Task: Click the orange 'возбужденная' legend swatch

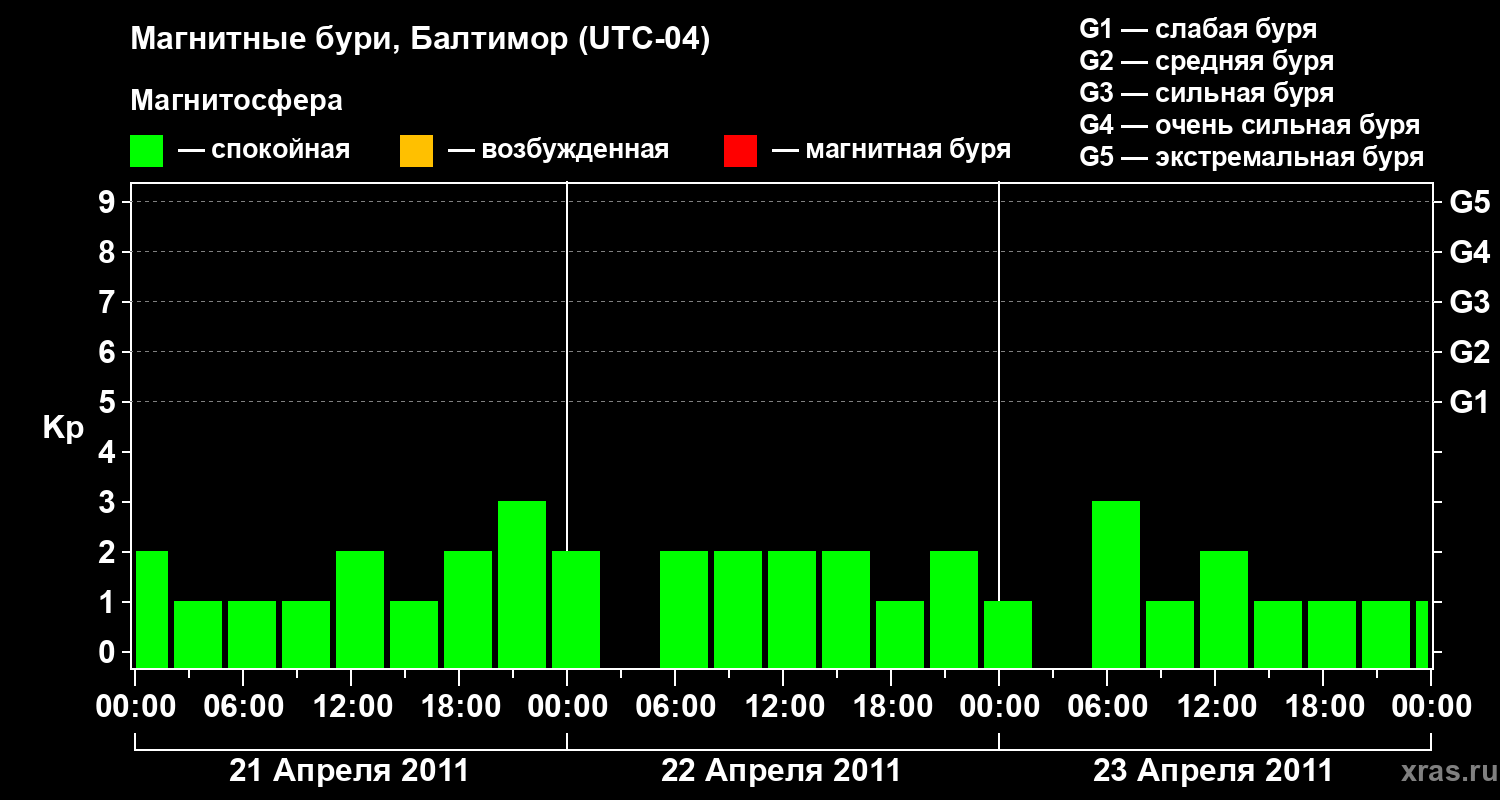Action: 416,151
